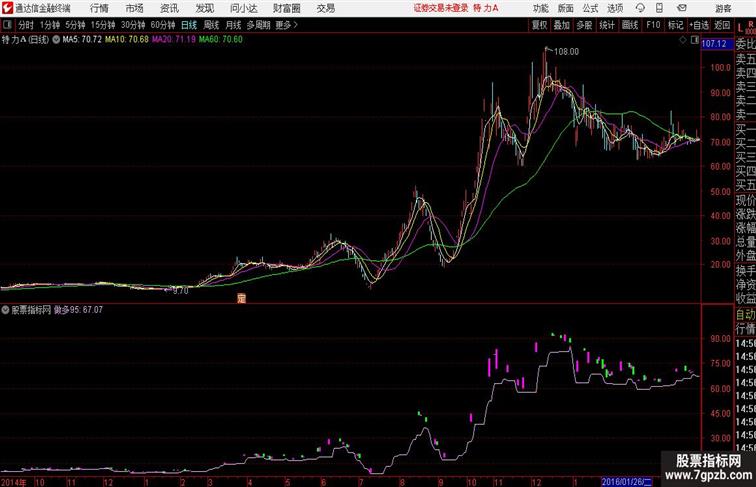Toggle the left sidebar panel icon

(x=7, y=25)
